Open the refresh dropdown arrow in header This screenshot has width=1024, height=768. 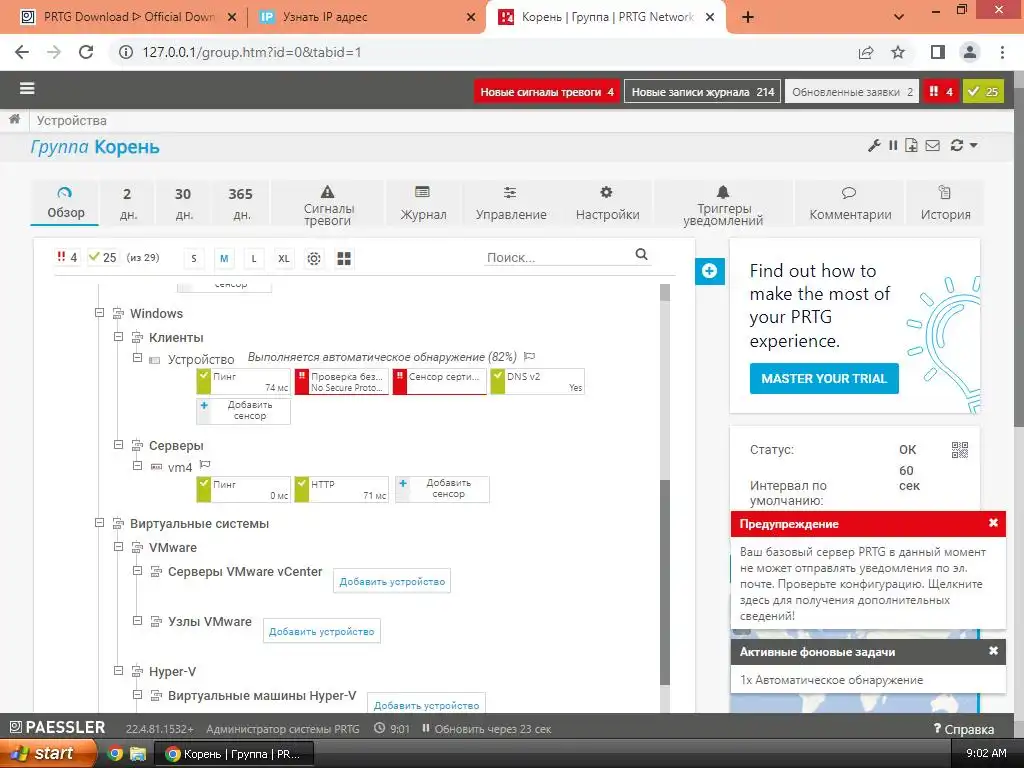[974, 146]
